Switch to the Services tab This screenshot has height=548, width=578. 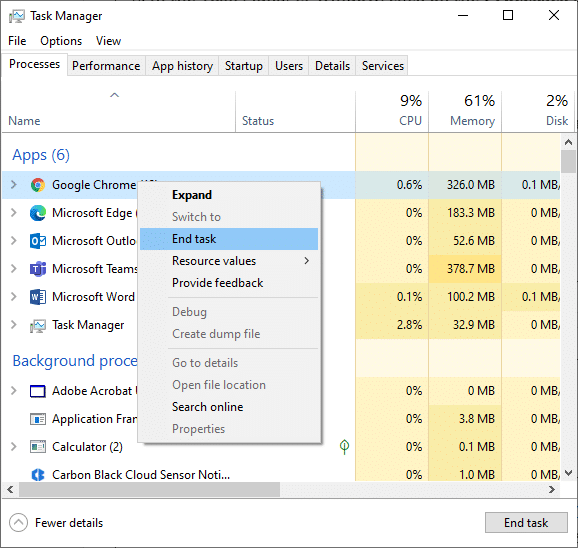point(382,66)
